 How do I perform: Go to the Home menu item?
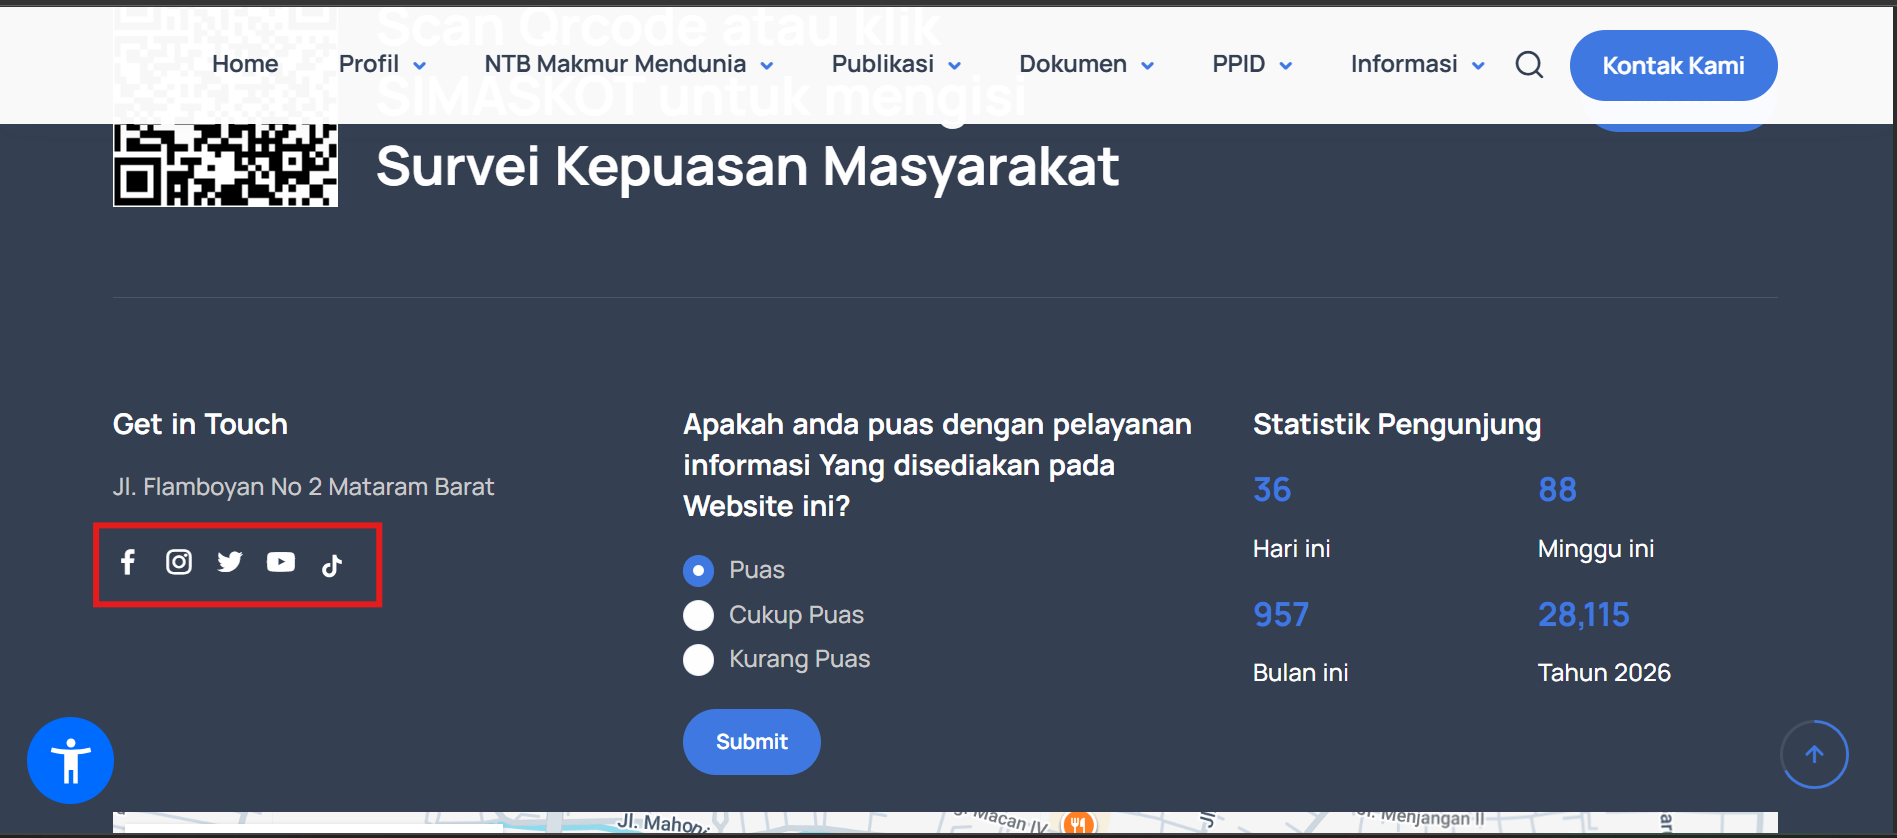tap(245, 64)
